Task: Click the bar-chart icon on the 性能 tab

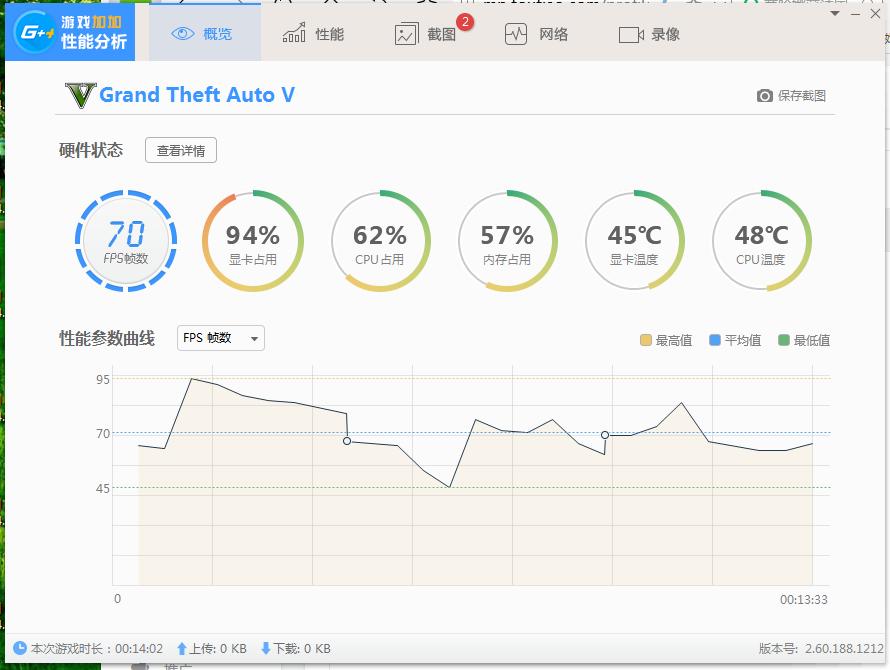Action: (293, 33)
